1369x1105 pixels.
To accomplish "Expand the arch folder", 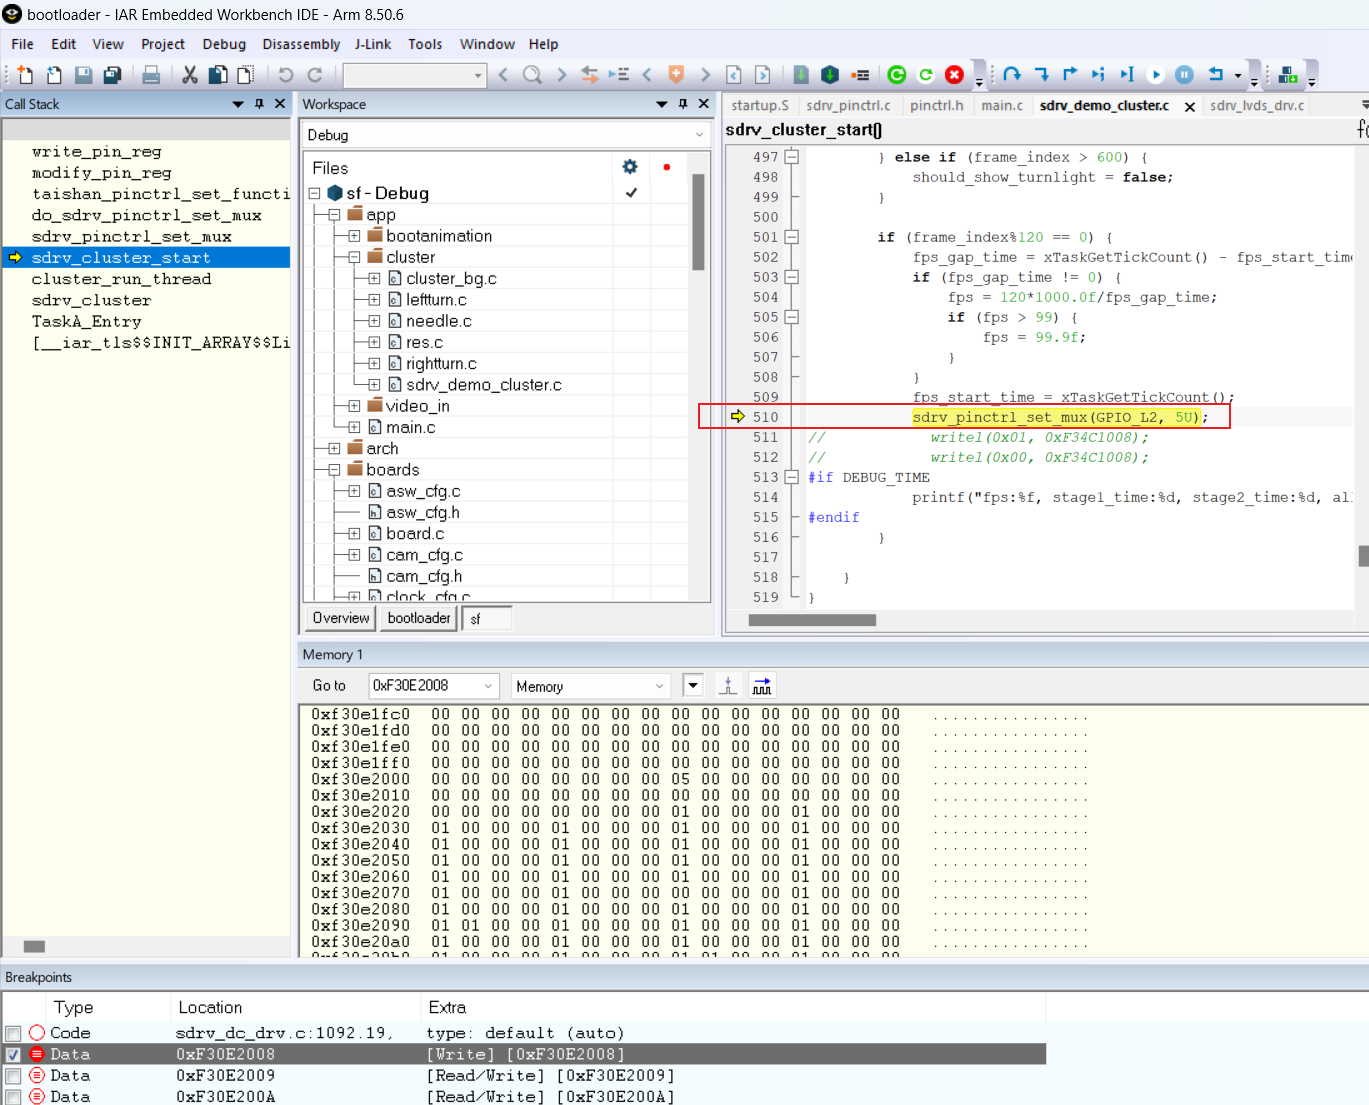I will pyautogui.click(x=333, y=448).
